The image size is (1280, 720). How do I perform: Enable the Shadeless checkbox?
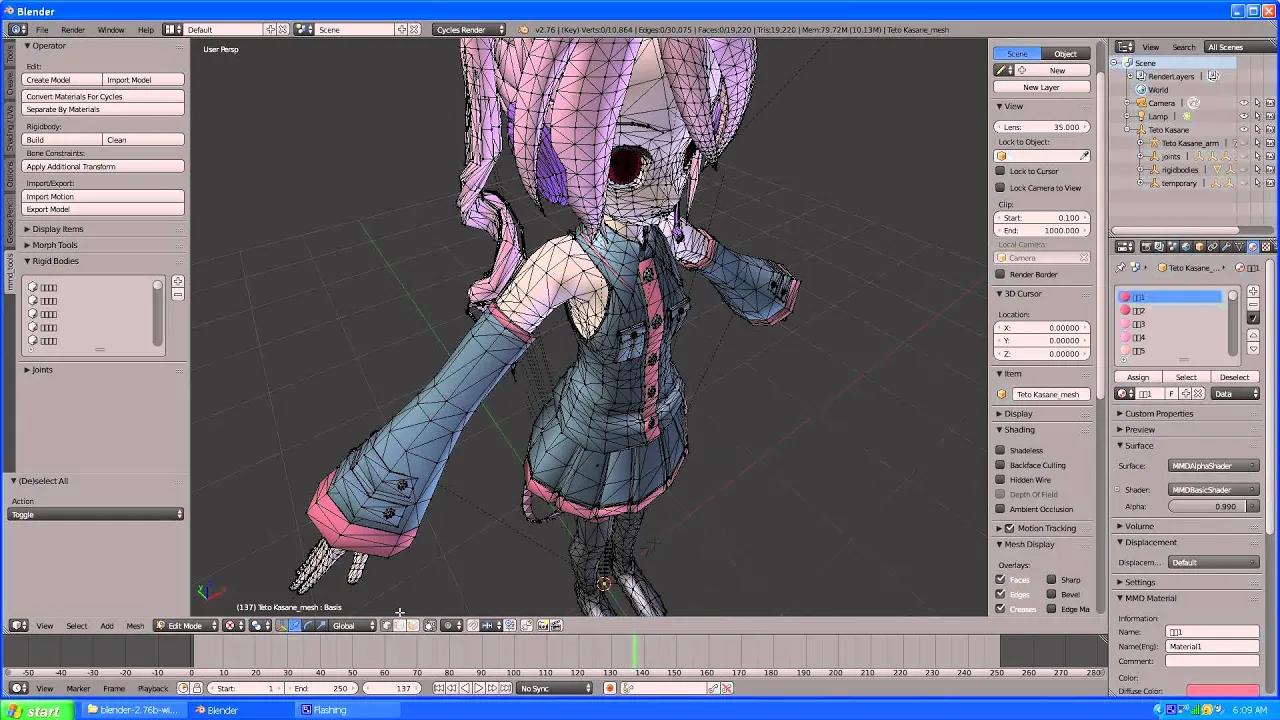tap(1000, 450)
